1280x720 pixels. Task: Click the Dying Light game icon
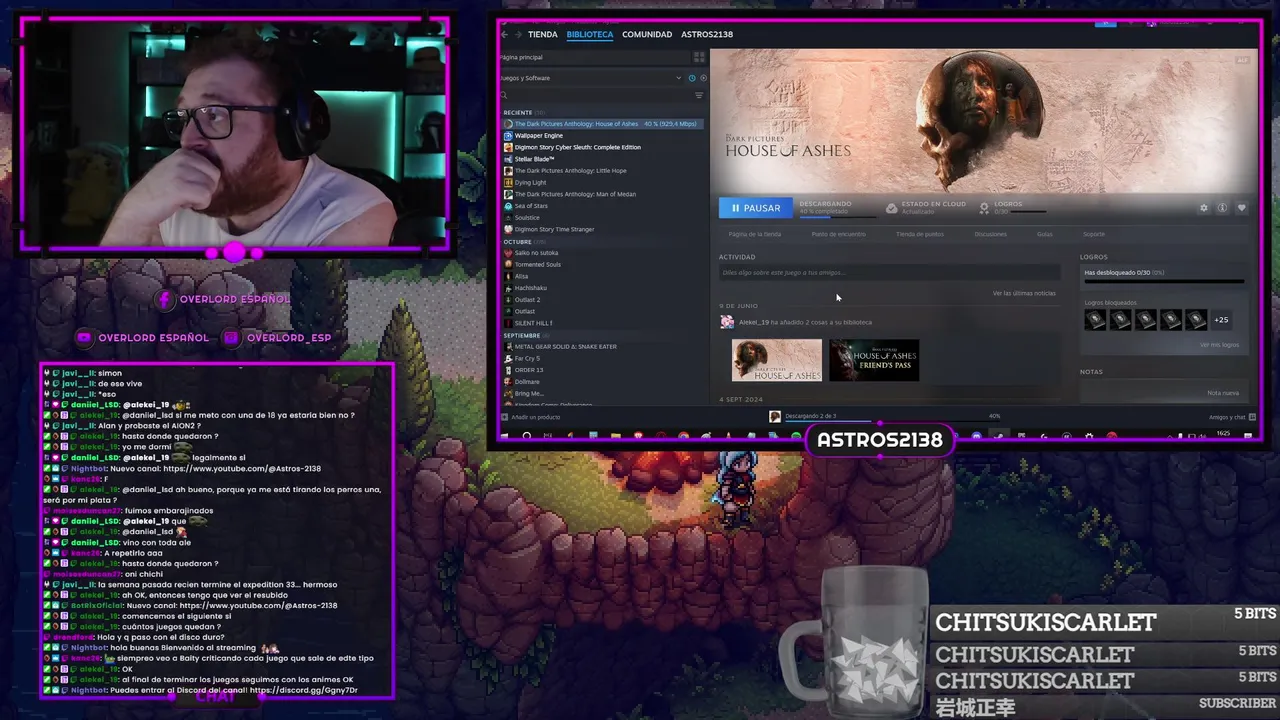(x=508, y=182)
